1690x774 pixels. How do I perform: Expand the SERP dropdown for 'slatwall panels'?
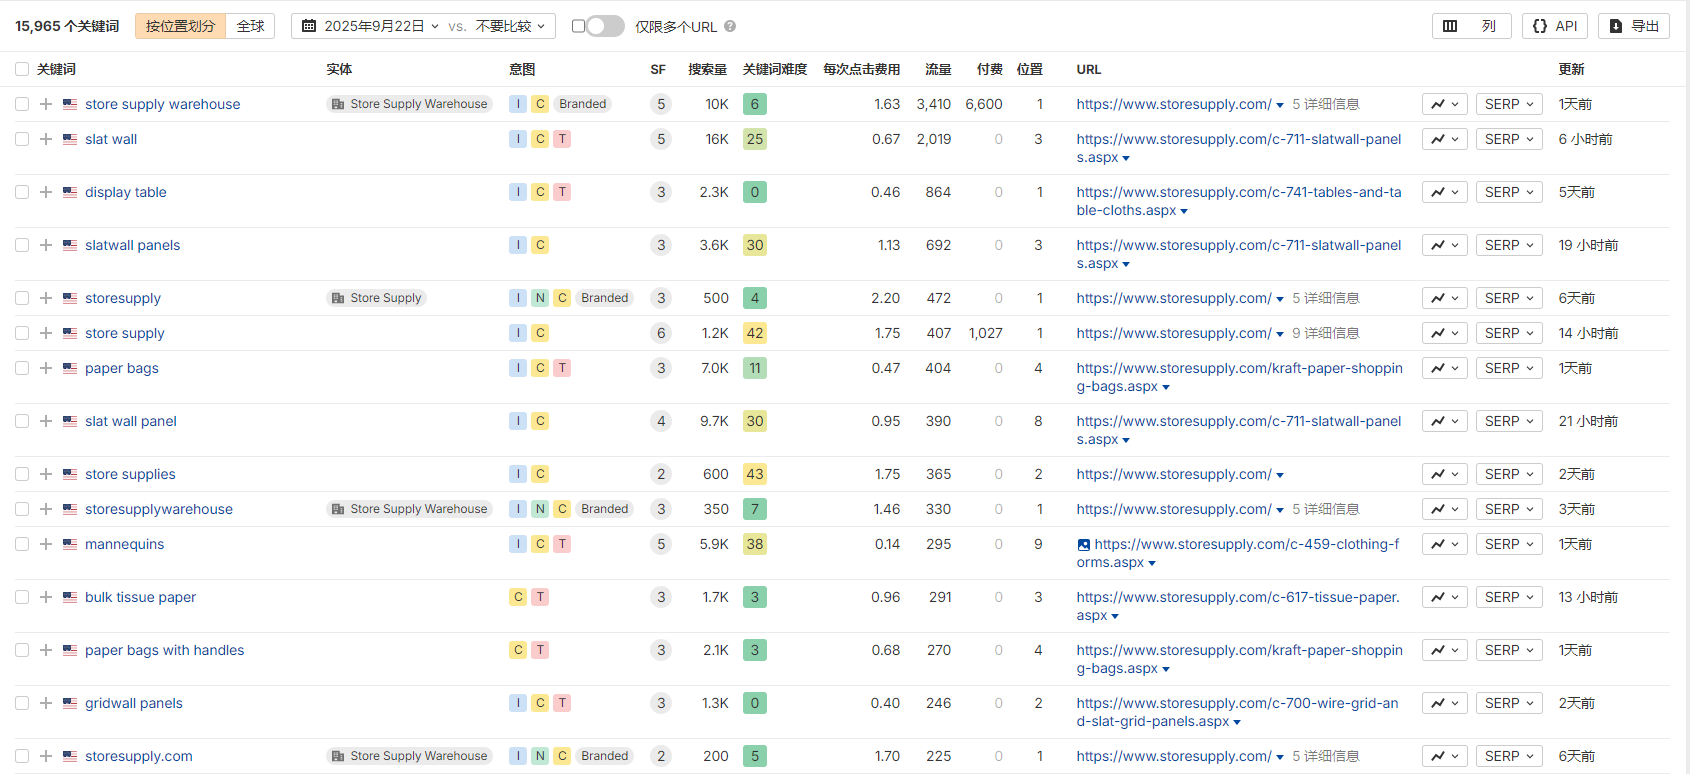coord(1508,245)
